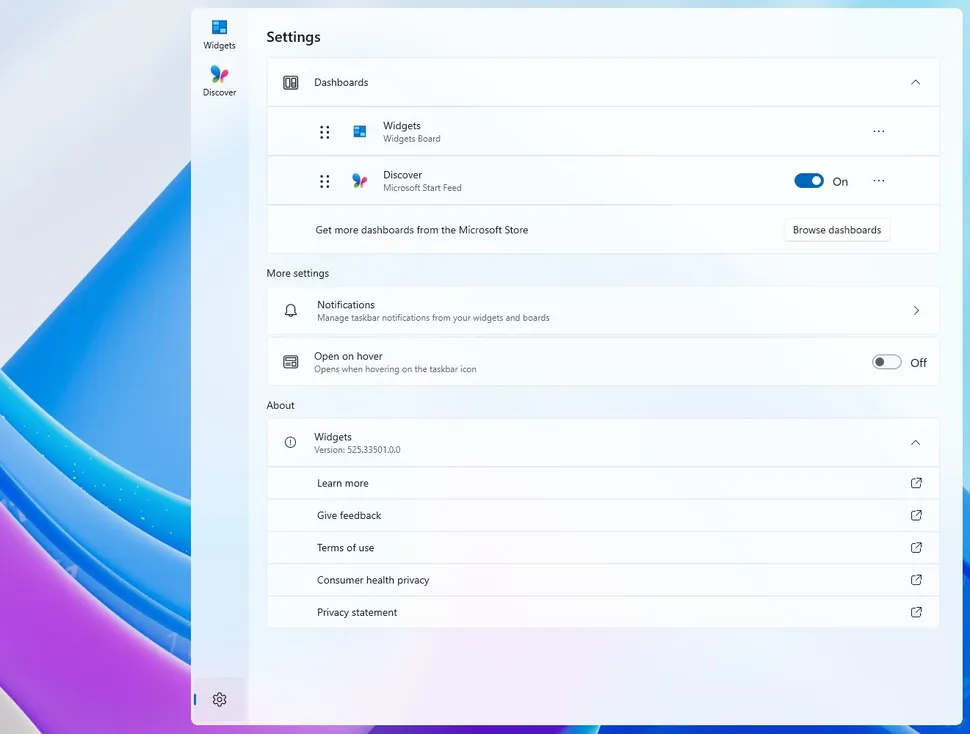Click the notifications bell icon
This screenshot has height=734, width=970.
pyautogui.click(x=290, y=310)
